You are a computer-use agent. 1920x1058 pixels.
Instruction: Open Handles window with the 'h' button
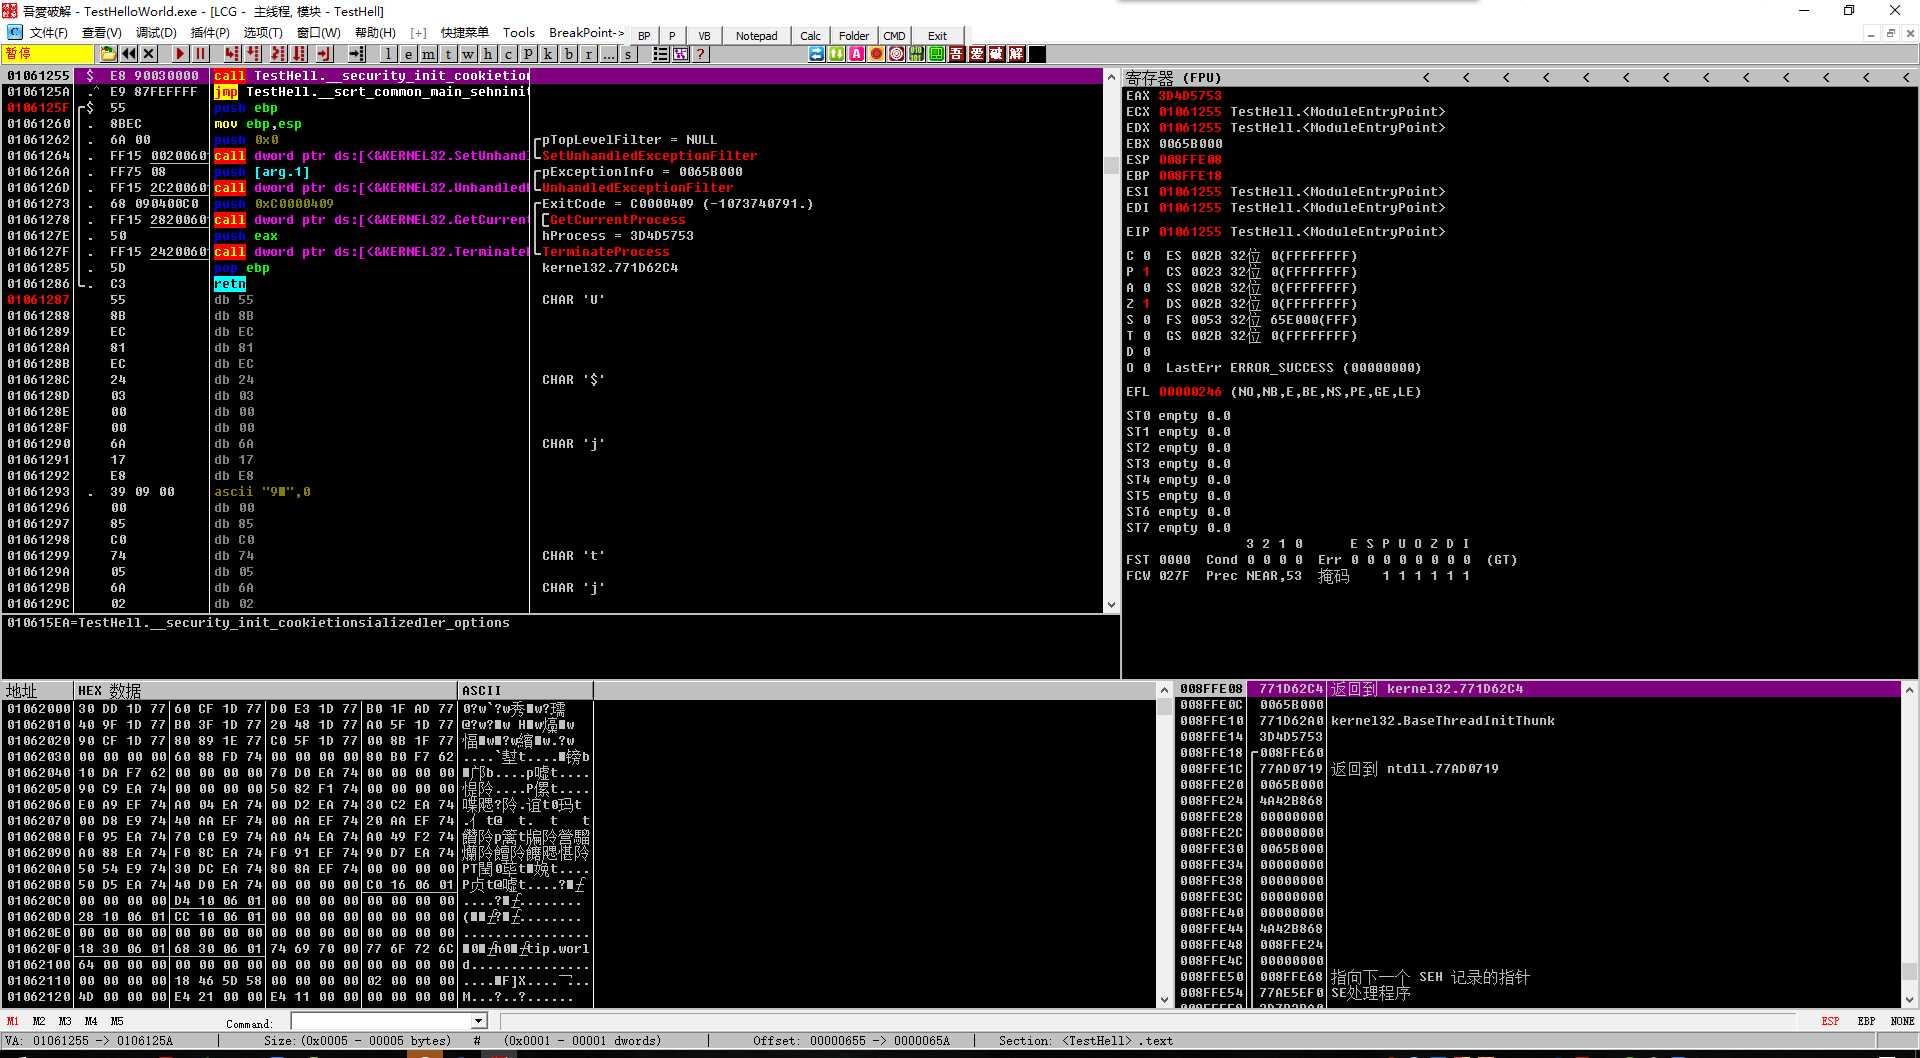pyautogui.click(x=488, y=54)
